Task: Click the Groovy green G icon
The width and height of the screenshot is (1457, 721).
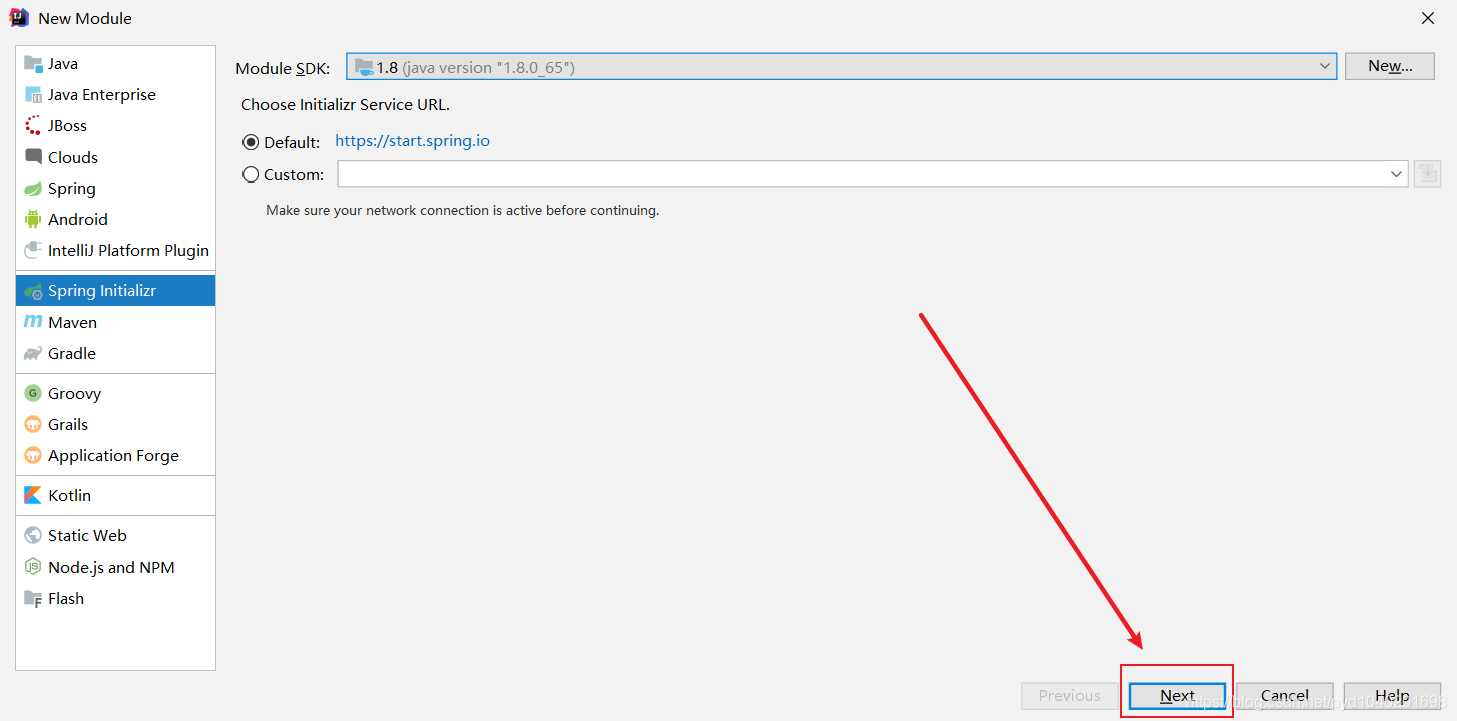Action: pyautogui.click(x=33, y=394)
